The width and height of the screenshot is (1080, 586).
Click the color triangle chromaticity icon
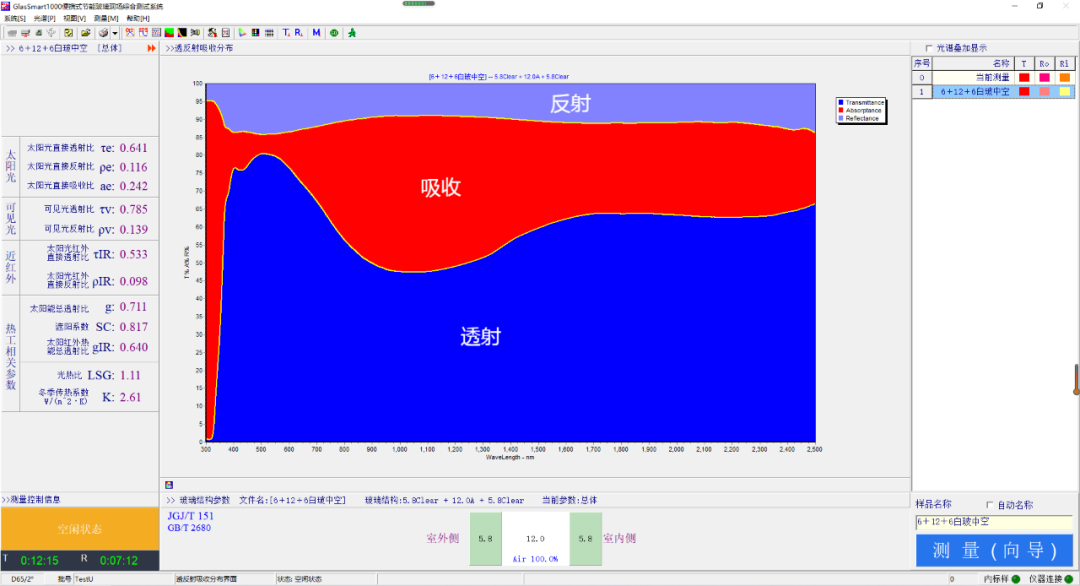(242, 32)
